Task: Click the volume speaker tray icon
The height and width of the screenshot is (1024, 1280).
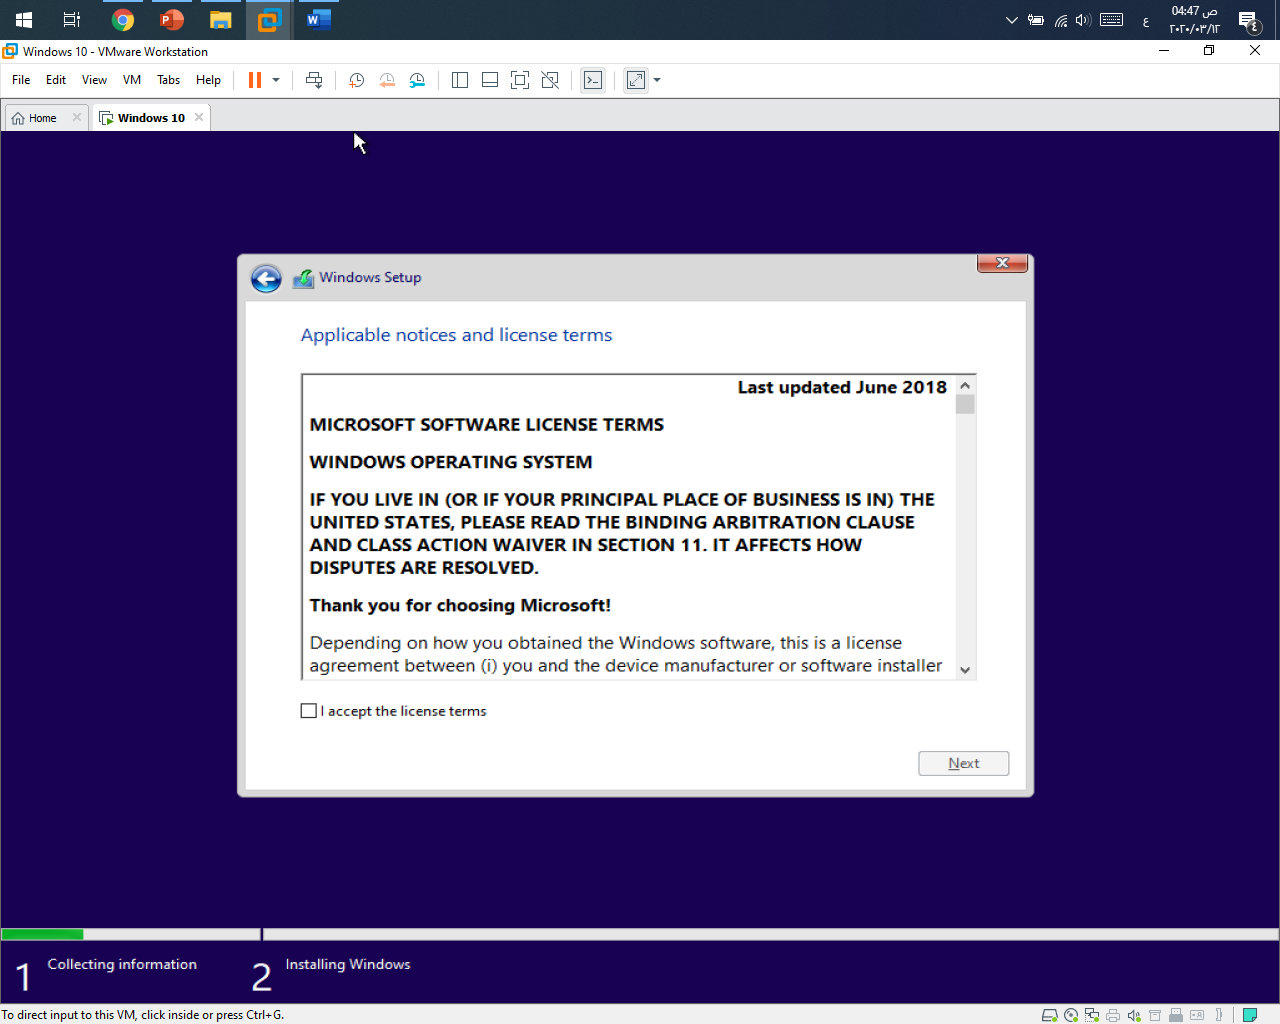Action: 1083,20
